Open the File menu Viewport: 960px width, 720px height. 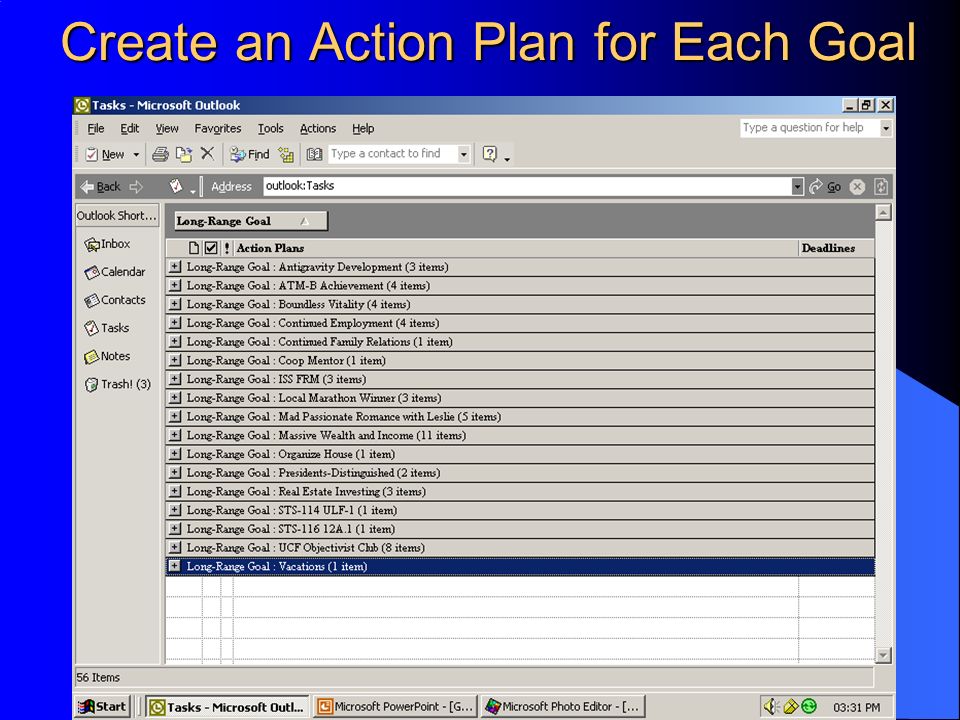[96, 129]
